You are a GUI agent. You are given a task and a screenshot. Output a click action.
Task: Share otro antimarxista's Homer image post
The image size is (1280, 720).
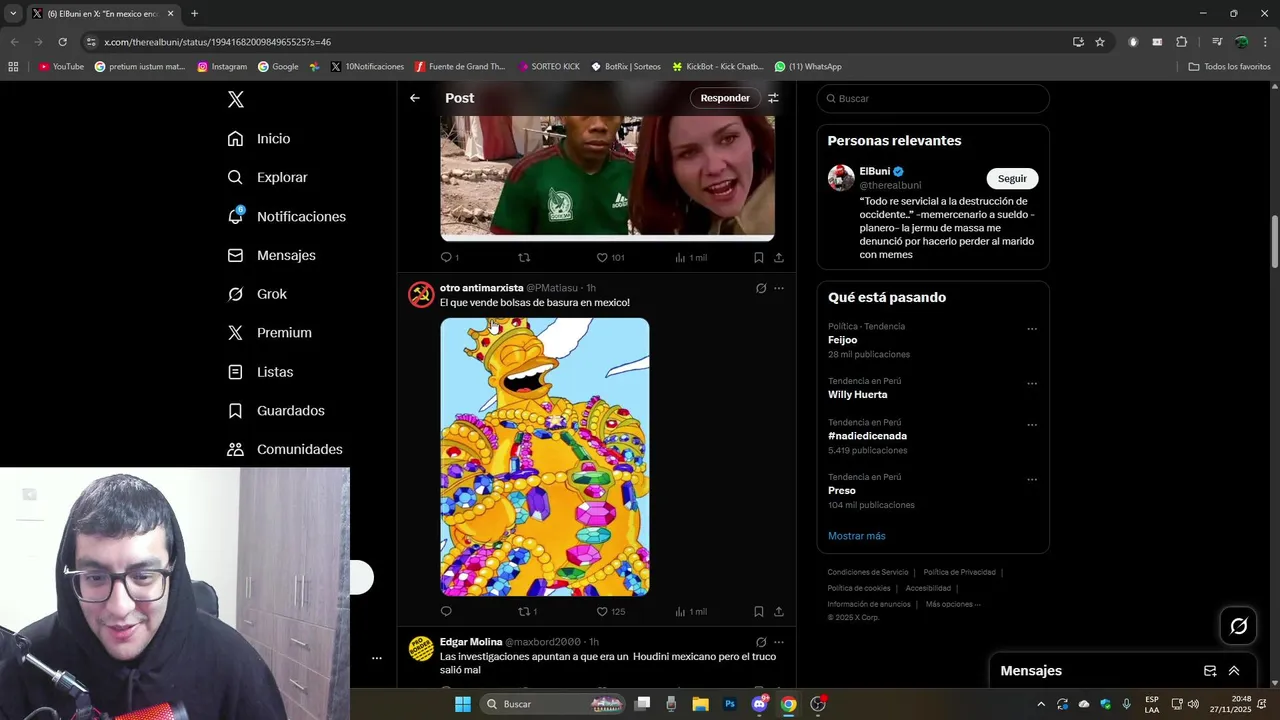779,611
